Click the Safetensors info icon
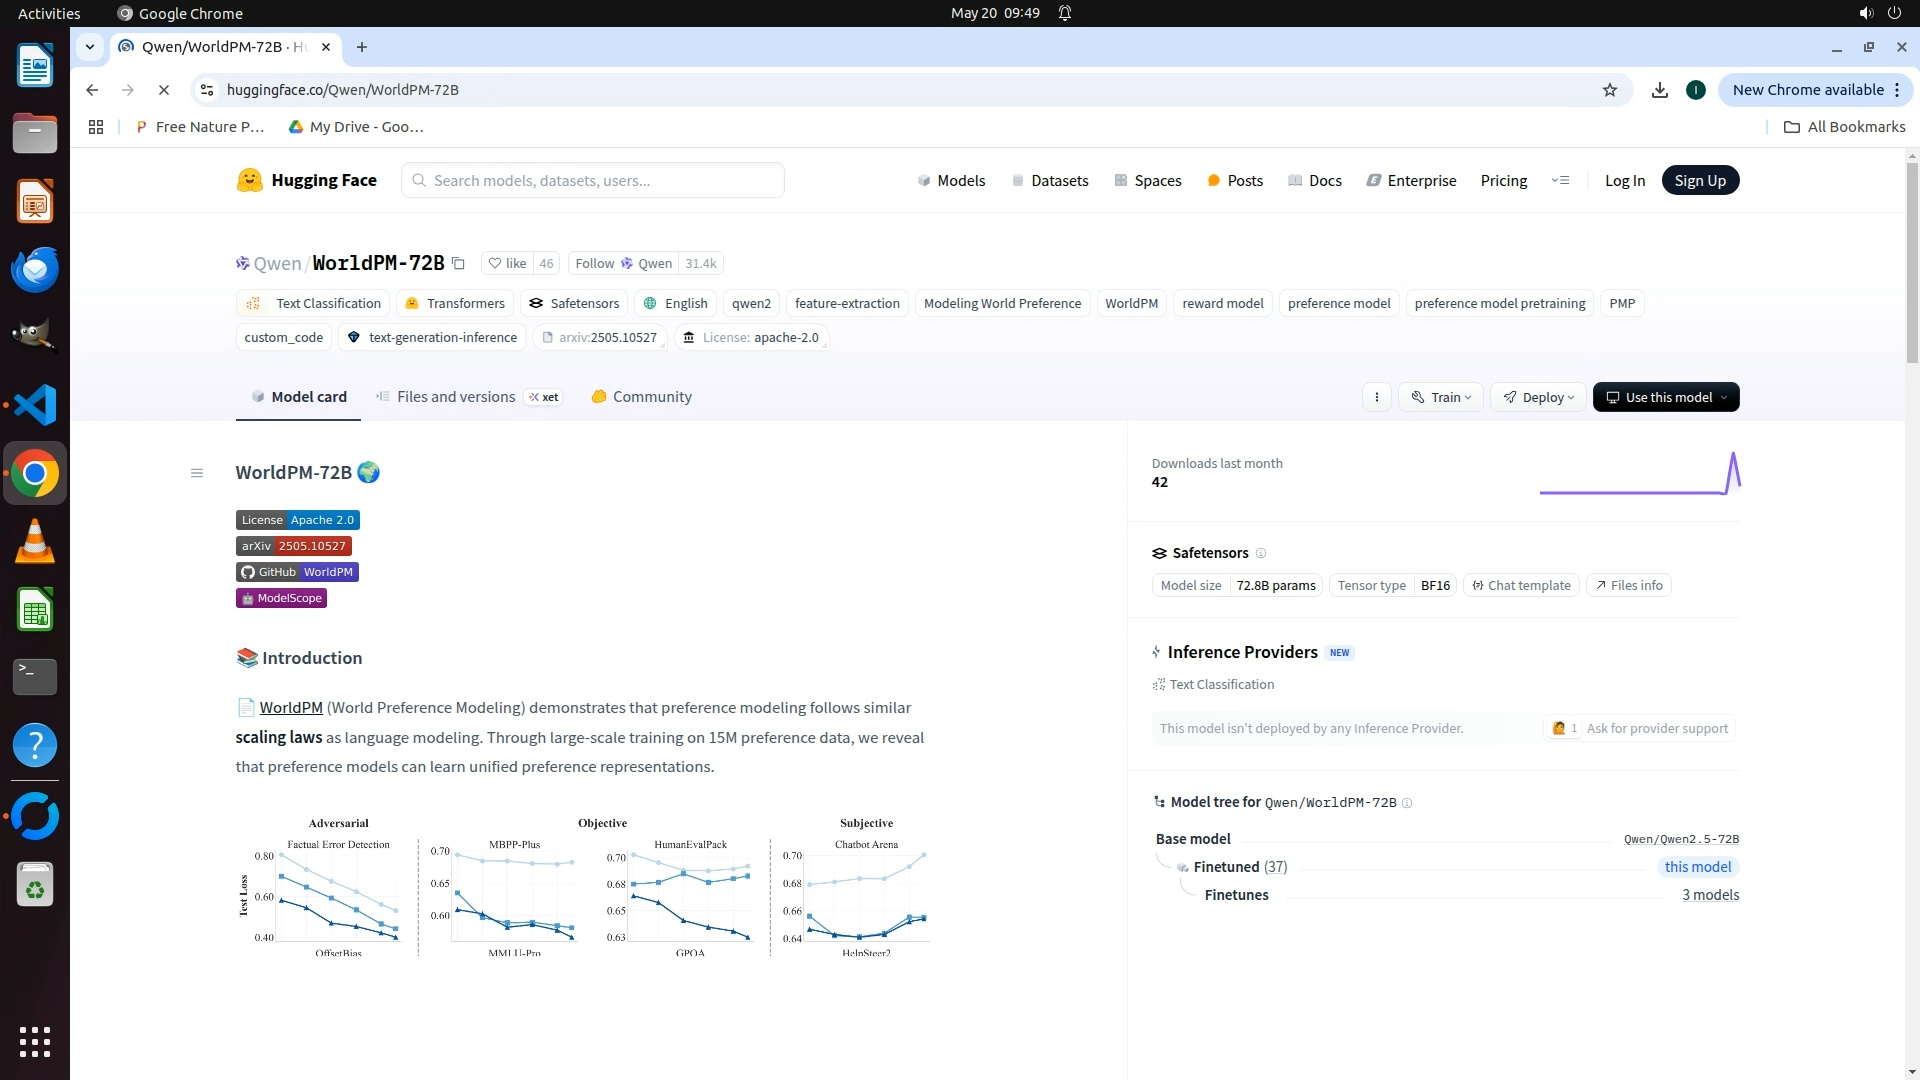This screenshot has width=1920, height=1080. (1261, 553)
